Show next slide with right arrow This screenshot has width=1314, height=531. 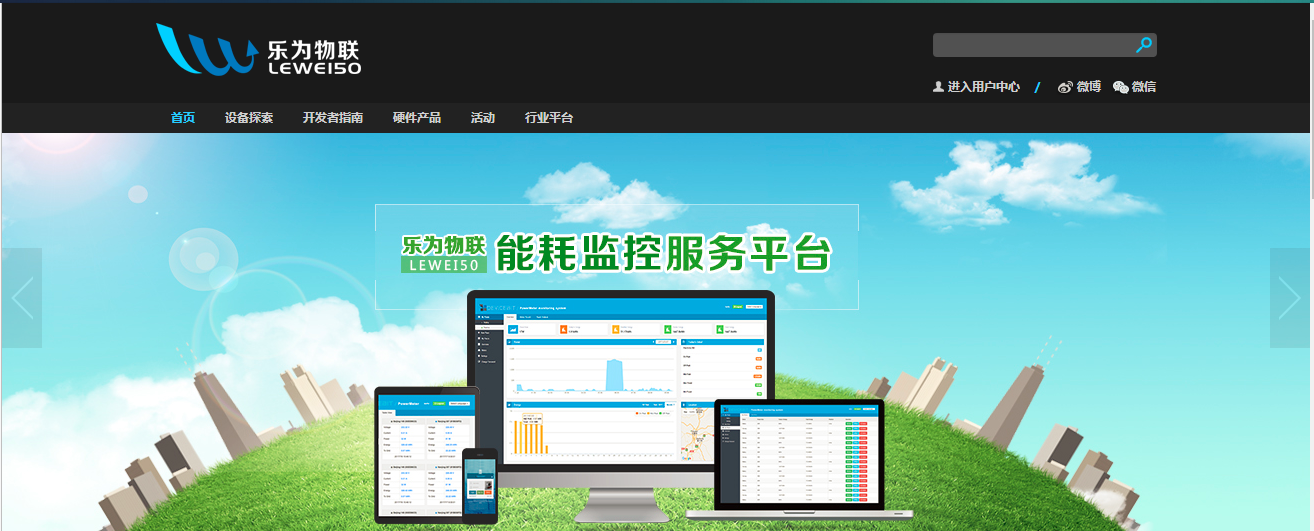click(1290, 298)
